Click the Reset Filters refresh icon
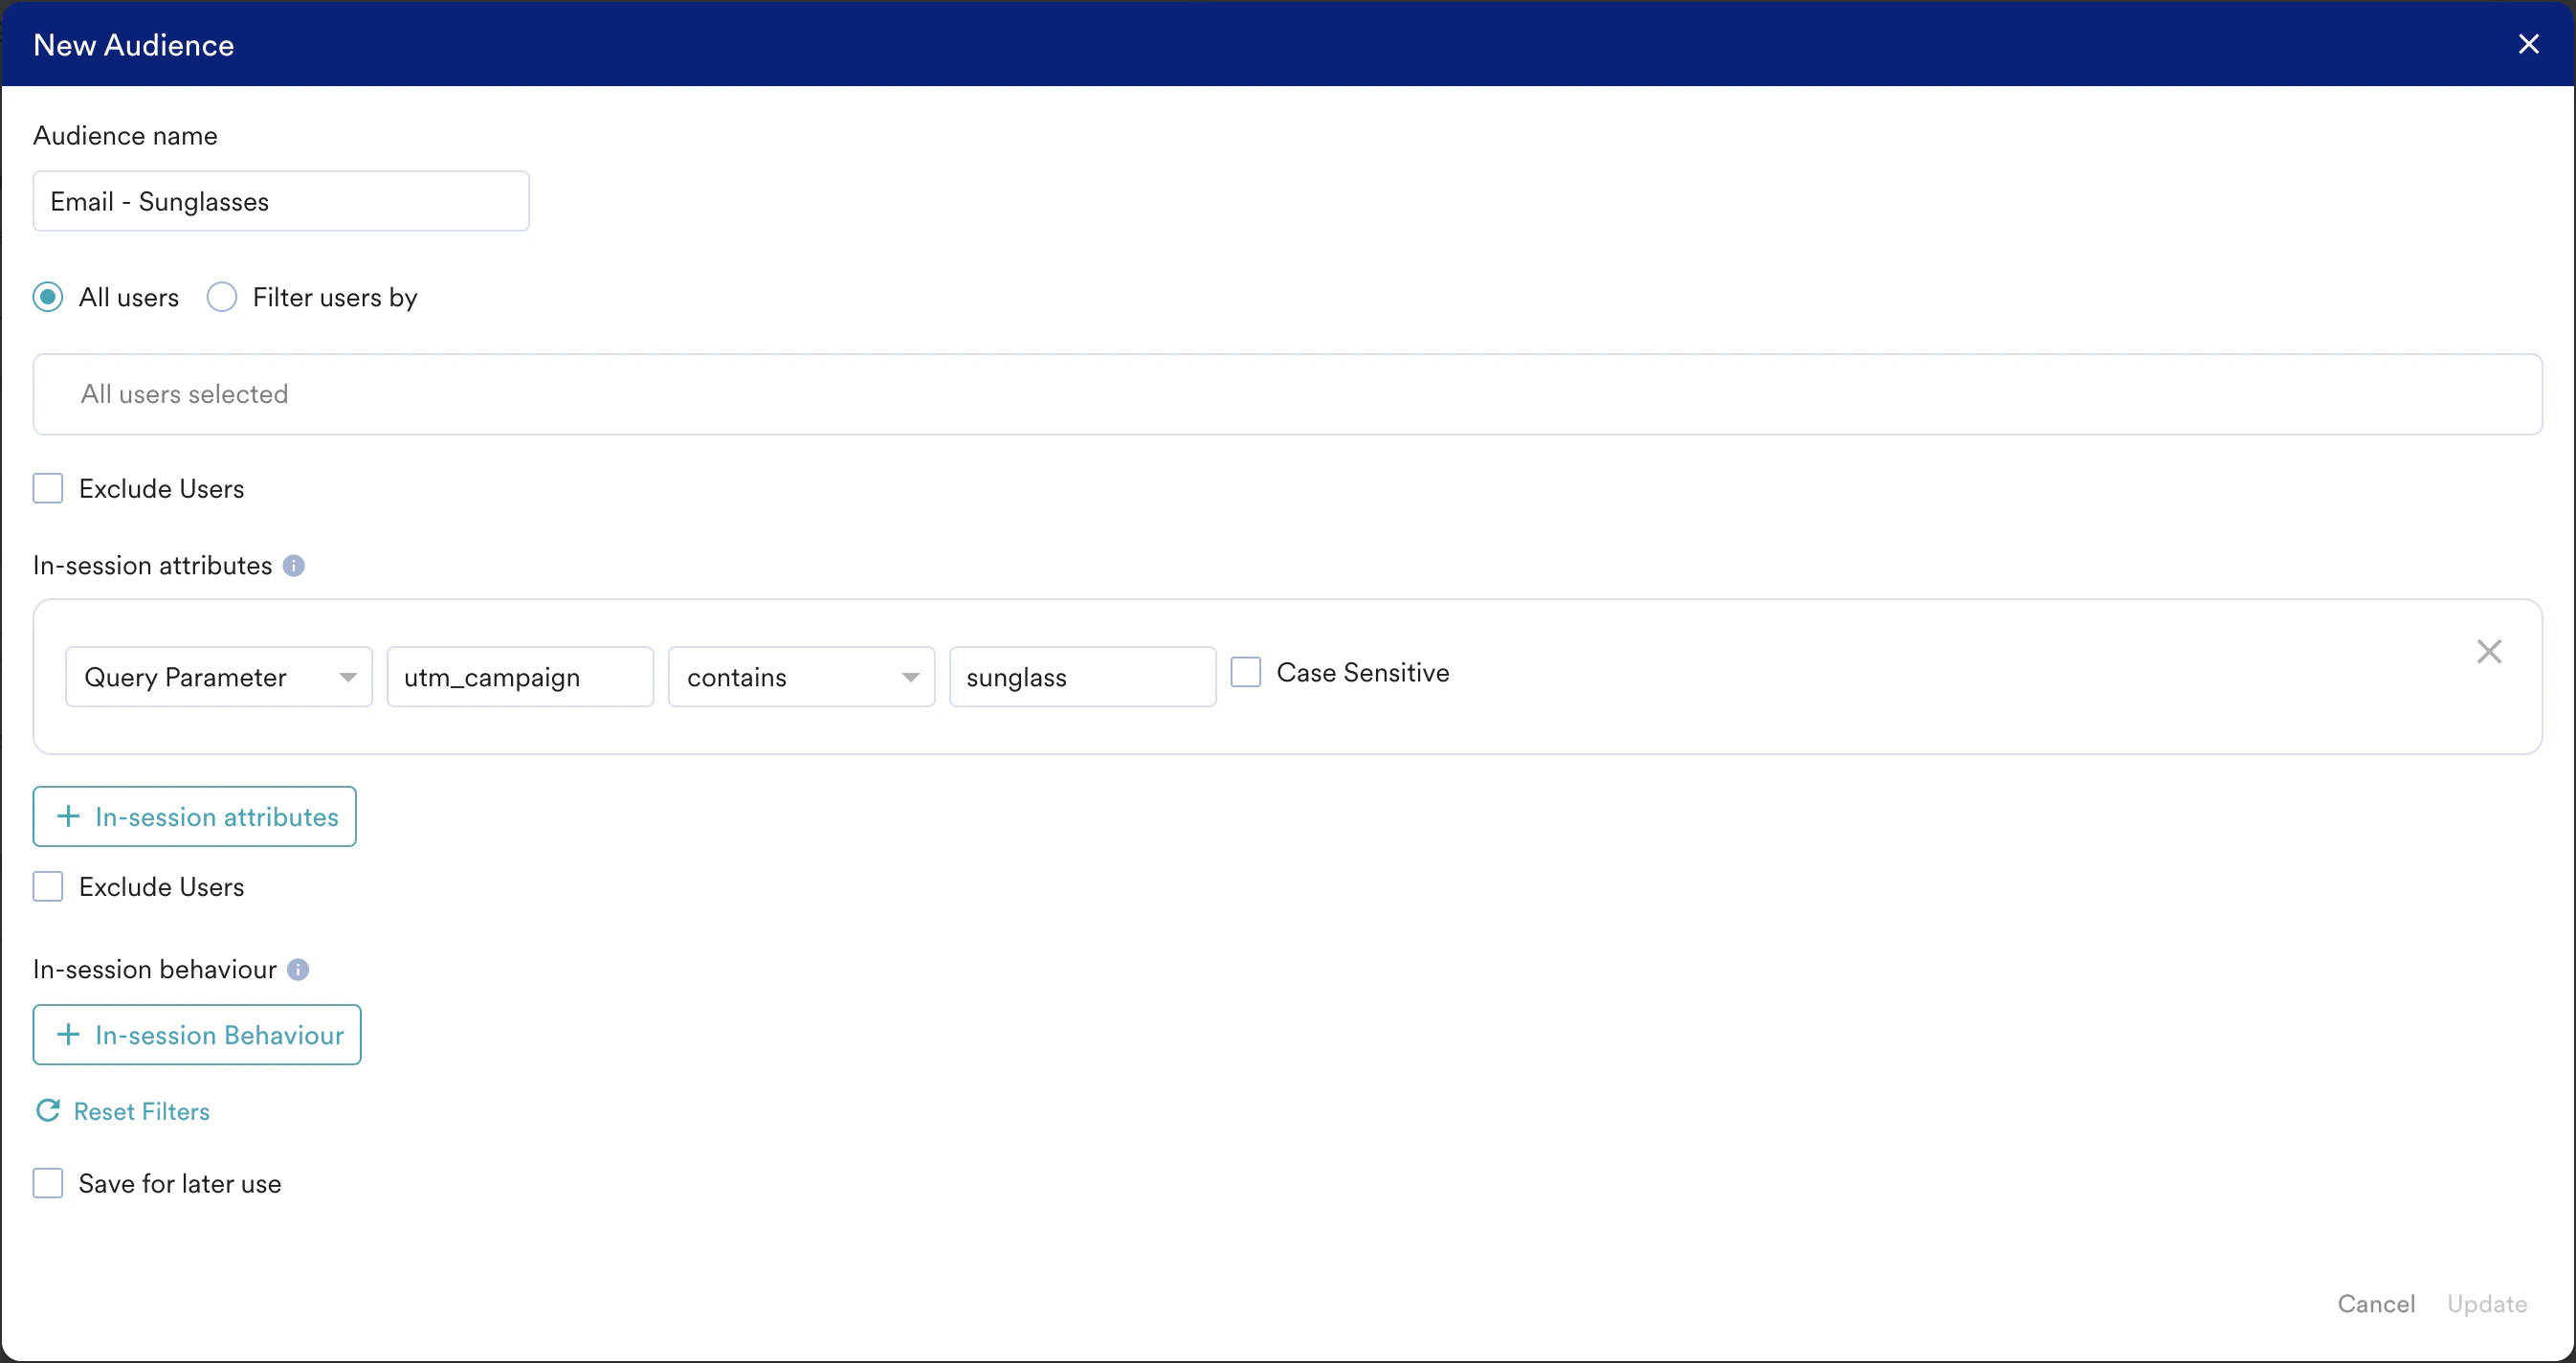The height and width of the screenshot is (1363, 2576). tap(48, 1111)
